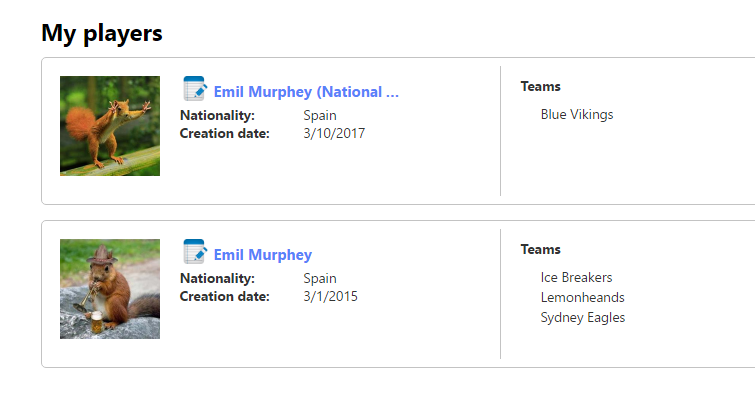The width and height of the screenshot is (755, 400).
Task: Click the My players heading
Action: [x=102, y=33]
